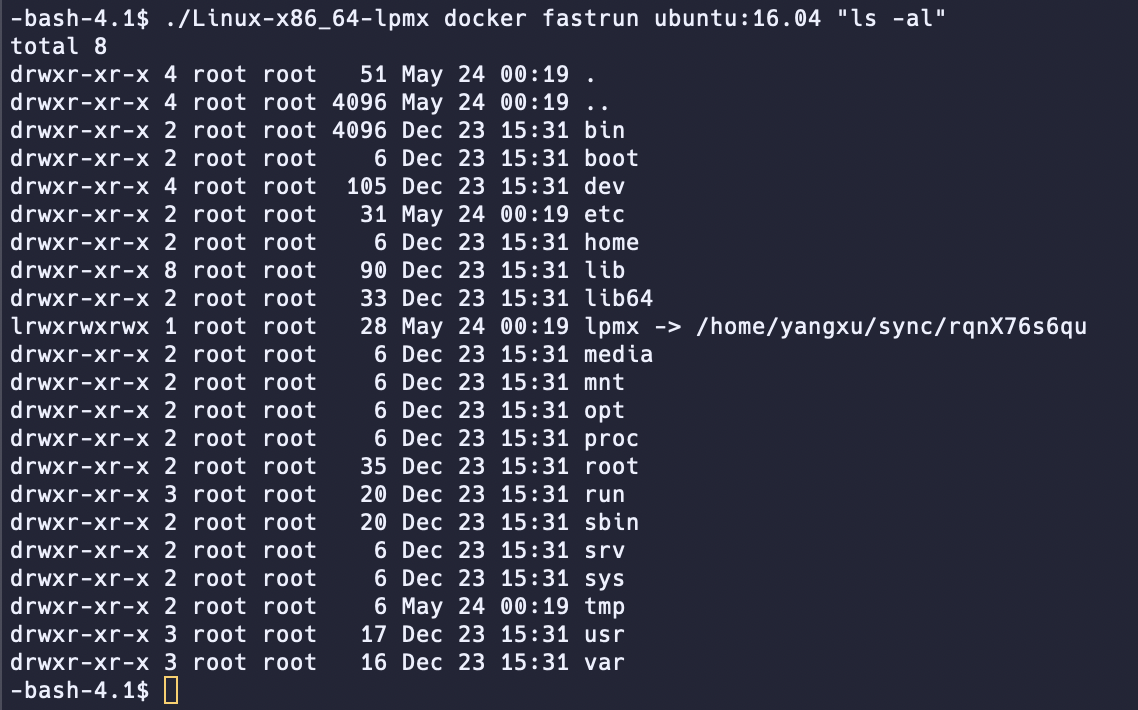Click the '/home/yangxu/sync/rqnX76s6qu' symlink target path
1138x710 pixels.
(891, 326)
